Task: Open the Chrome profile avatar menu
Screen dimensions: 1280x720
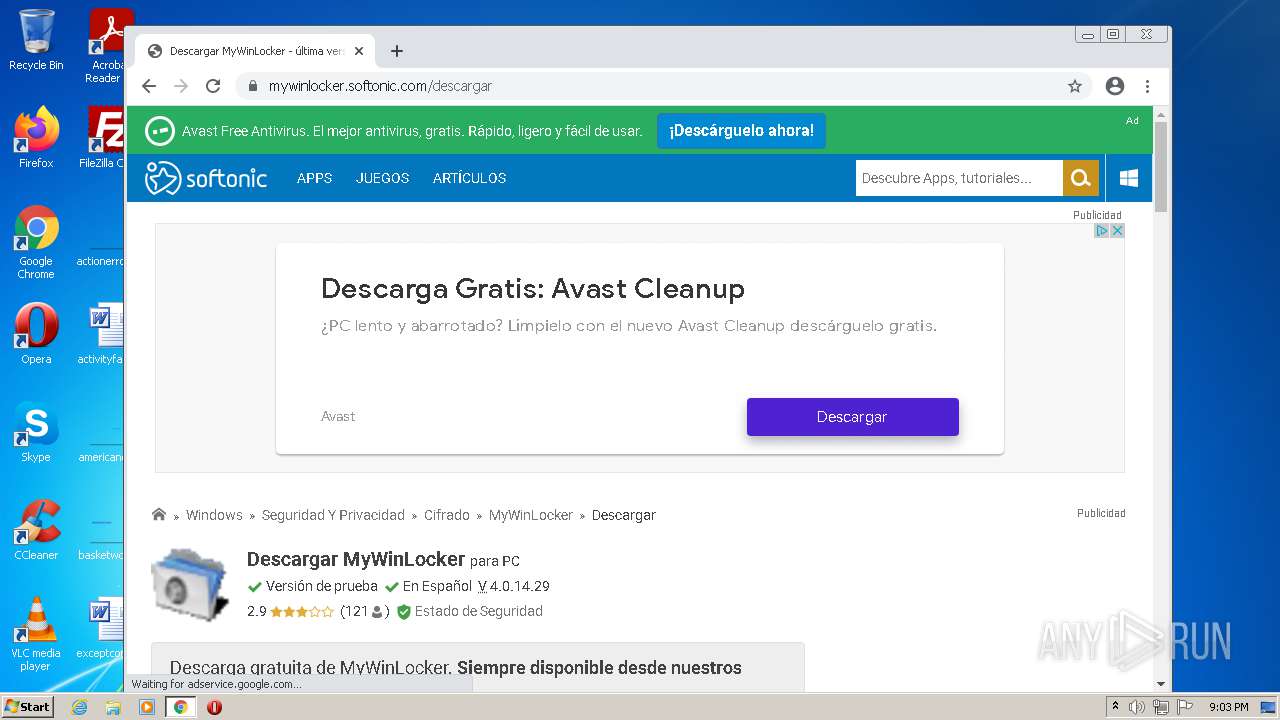Action: pyautogui.click(x=1115, y=86)
